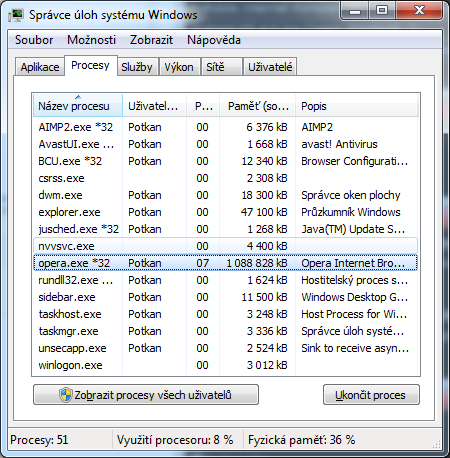Viewport: 450px width, 458px height.
Task: Select the explorer.exe process row
Action: coord(225,212)
